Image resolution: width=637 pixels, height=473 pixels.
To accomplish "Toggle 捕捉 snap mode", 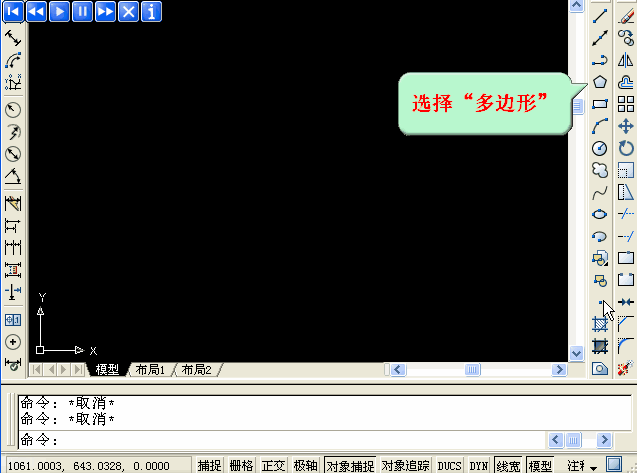I will pos(210,465).
